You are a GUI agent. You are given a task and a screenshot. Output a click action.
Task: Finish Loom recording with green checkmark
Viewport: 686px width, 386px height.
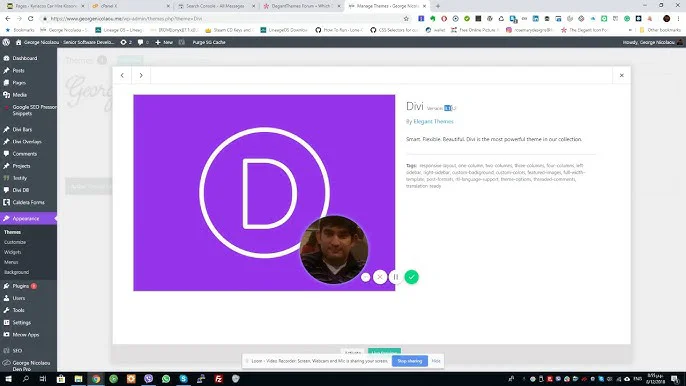411,277
